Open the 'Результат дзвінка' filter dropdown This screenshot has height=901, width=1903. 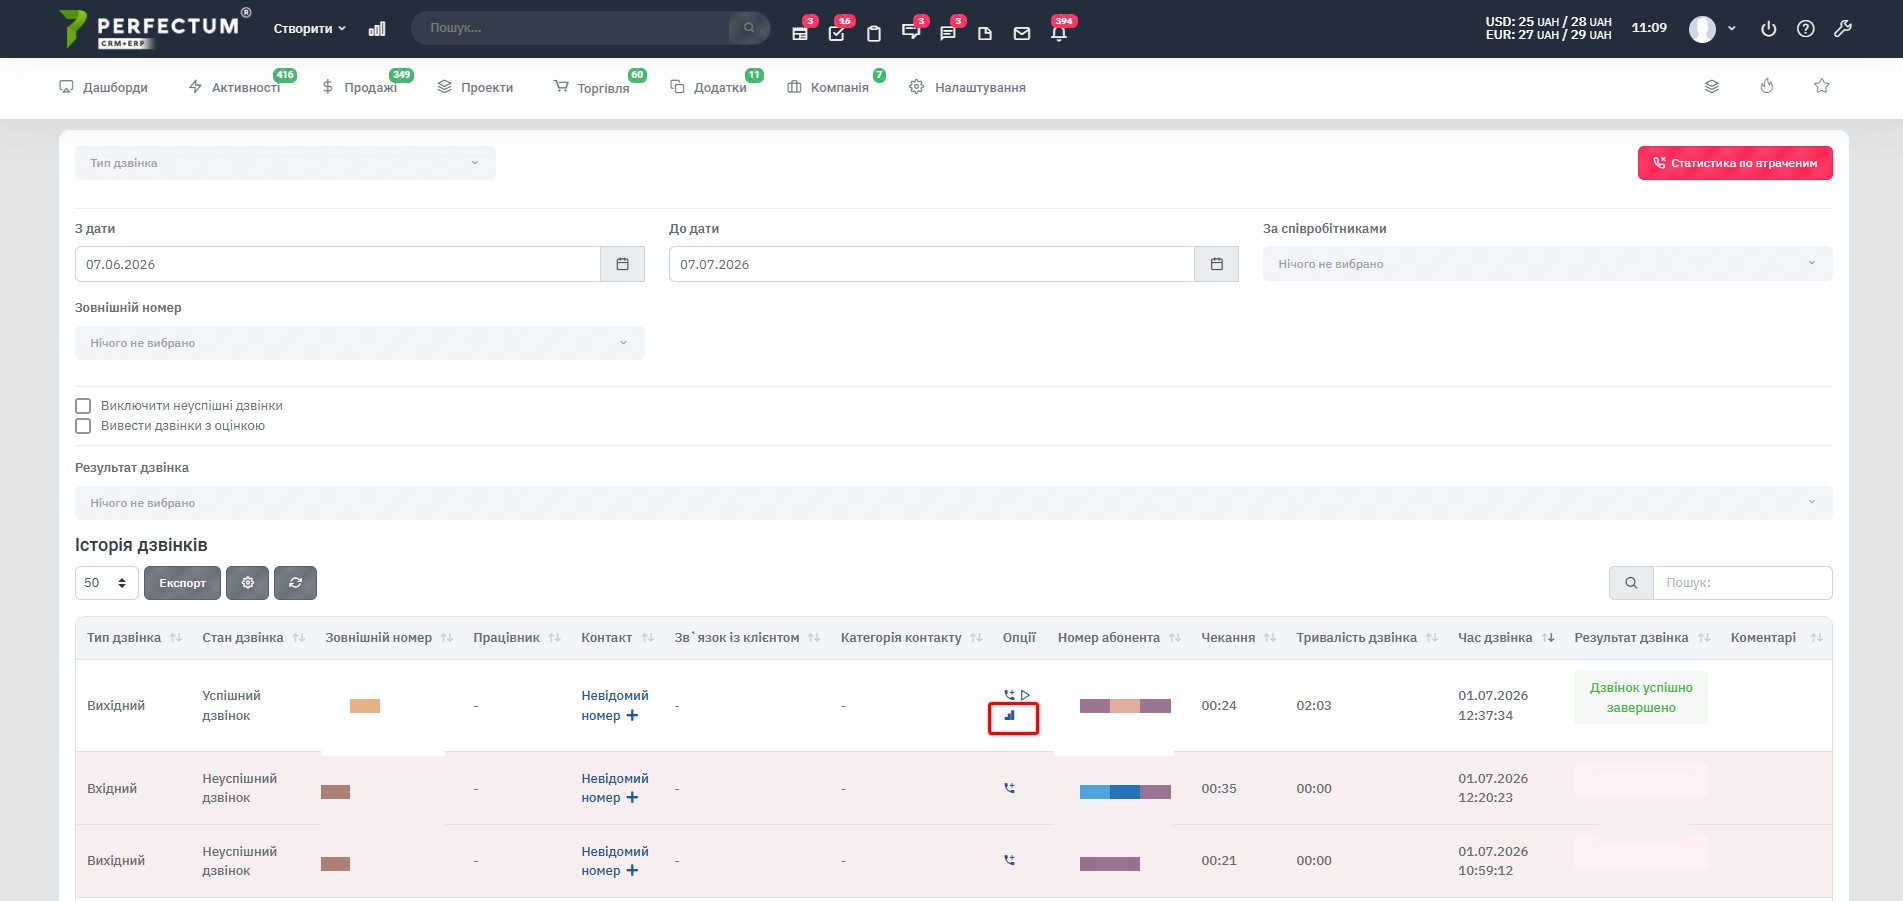tap(953, 503)
